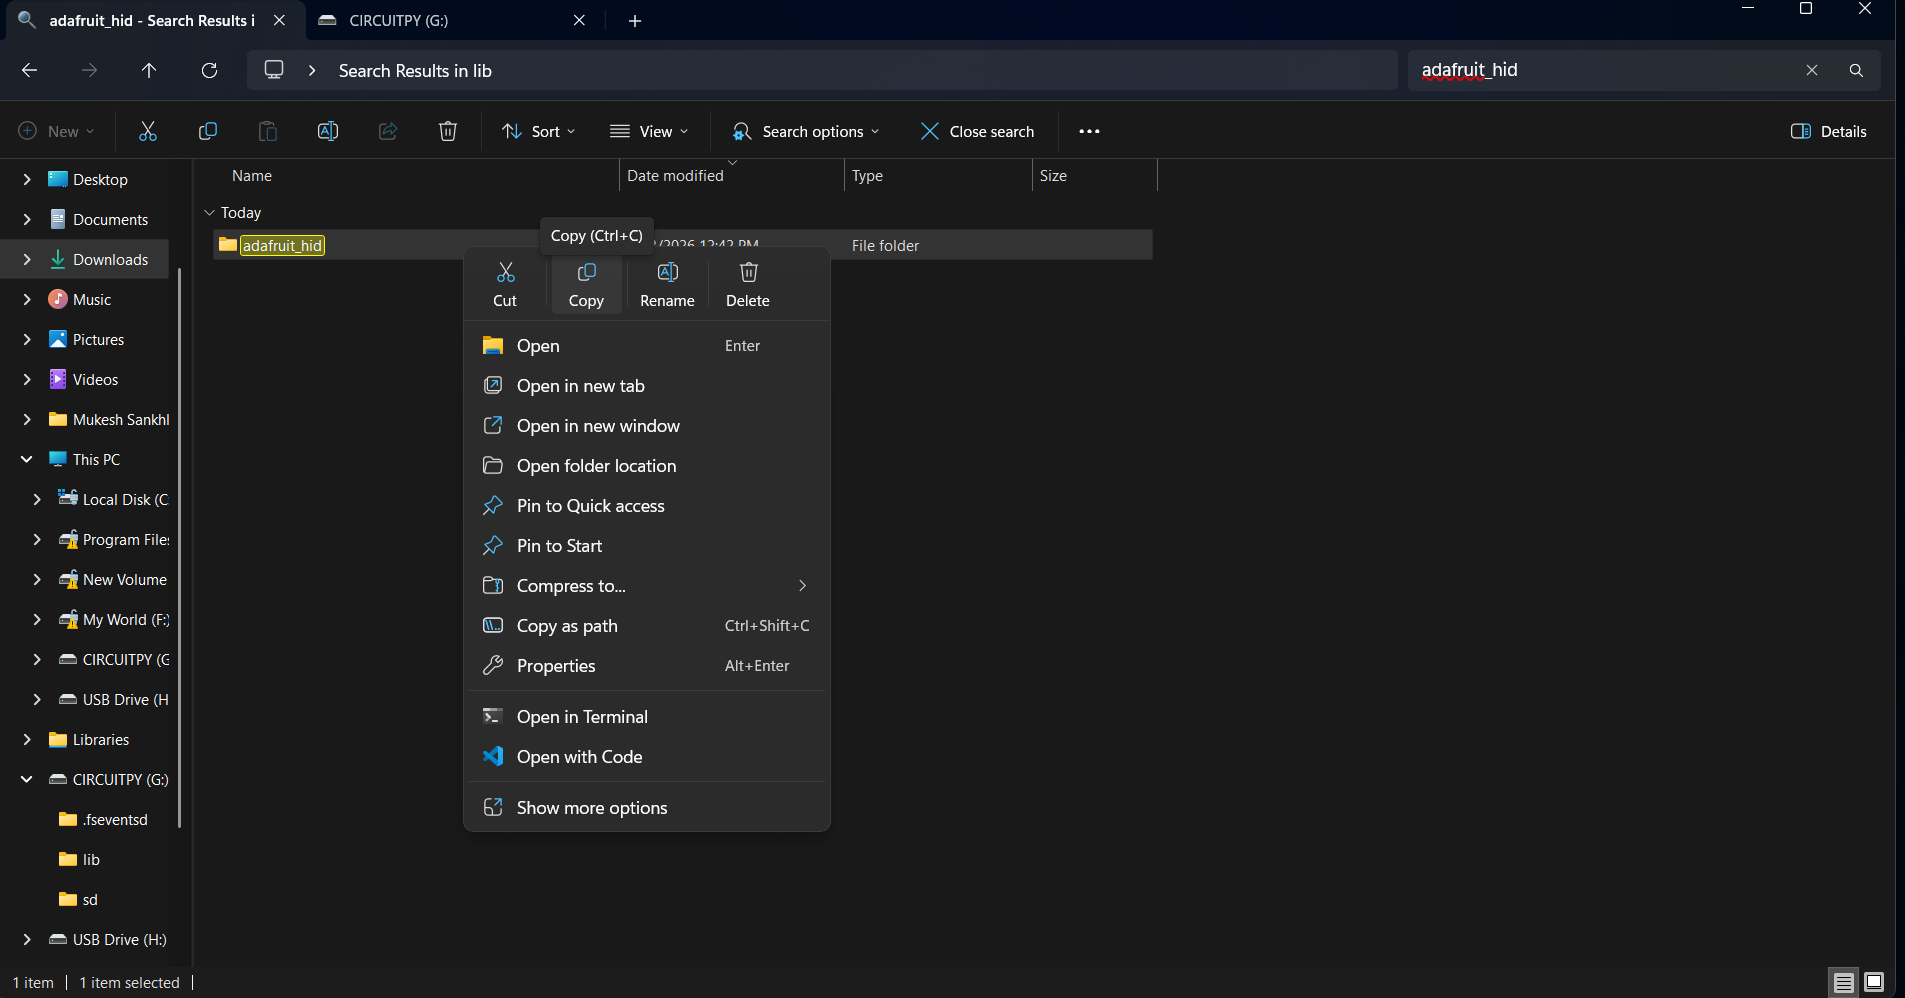The width and height of the screenshot is (1905, 998).
Task: Click the toolbar Copy icon
Action: 208,131
